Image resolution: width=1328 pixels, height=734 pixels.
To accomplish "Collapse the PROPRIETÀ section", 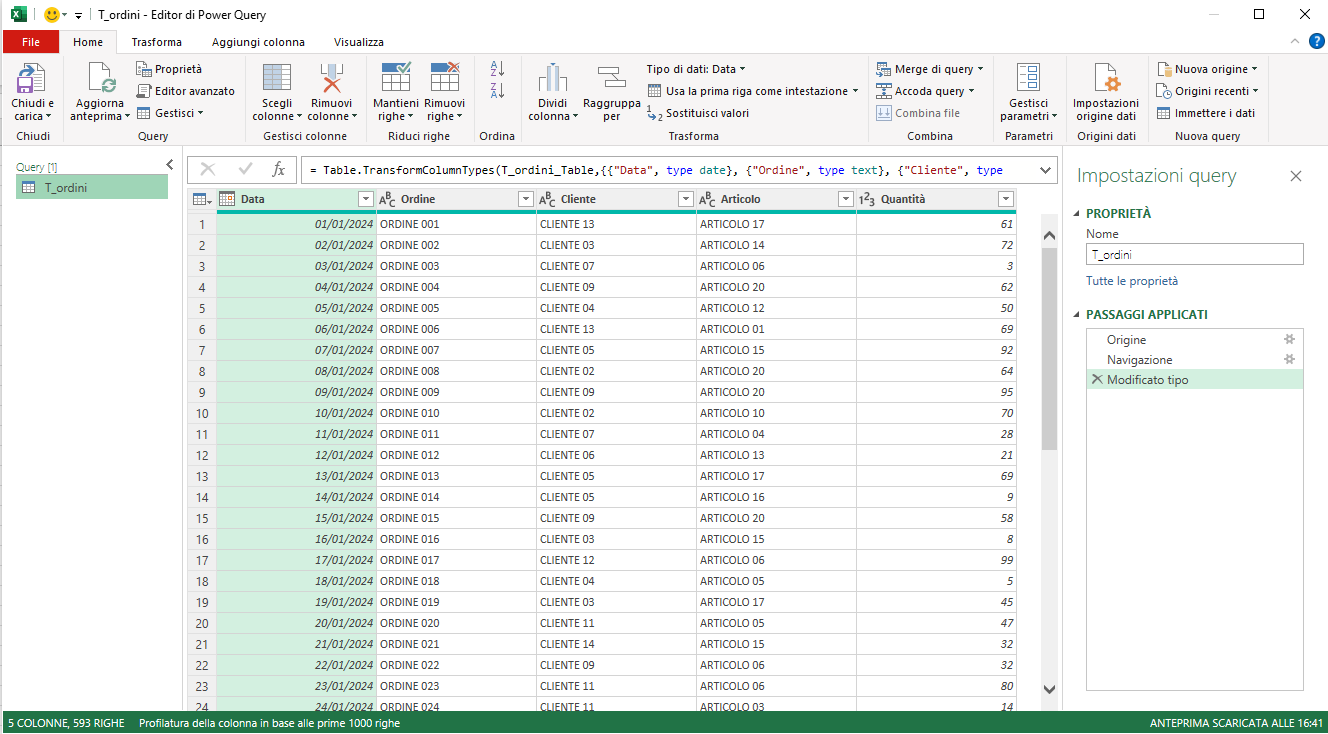I will click(1078, 213).
